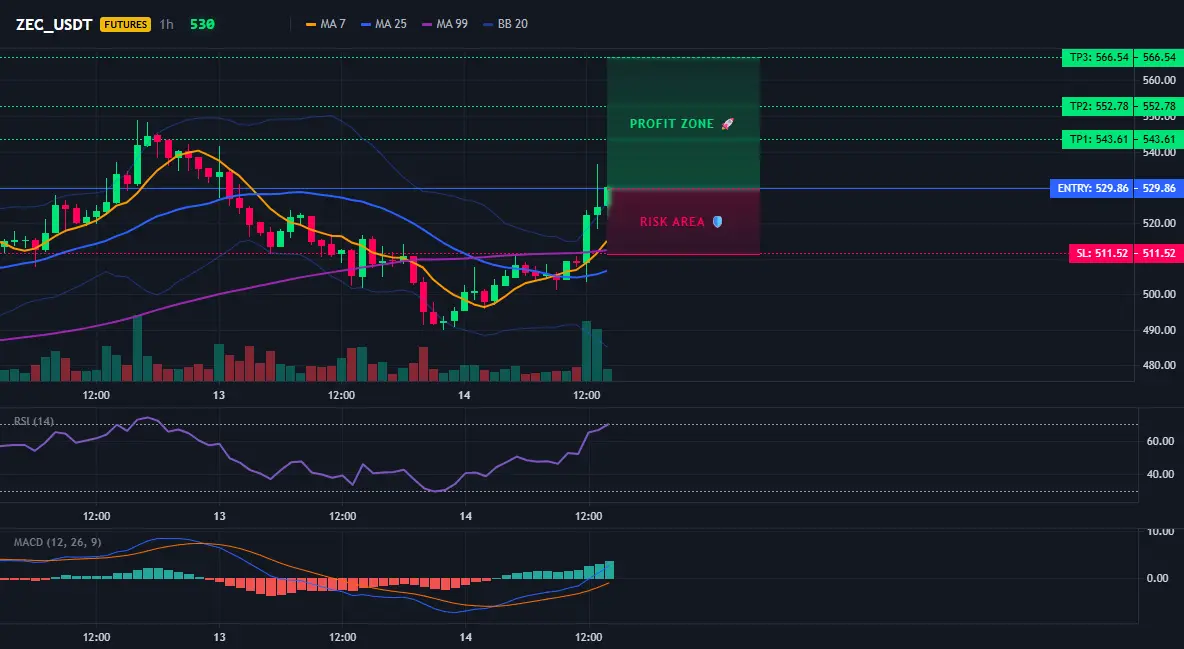
Task: Click the FUTURES badge
Action: (x=125, y=24)
